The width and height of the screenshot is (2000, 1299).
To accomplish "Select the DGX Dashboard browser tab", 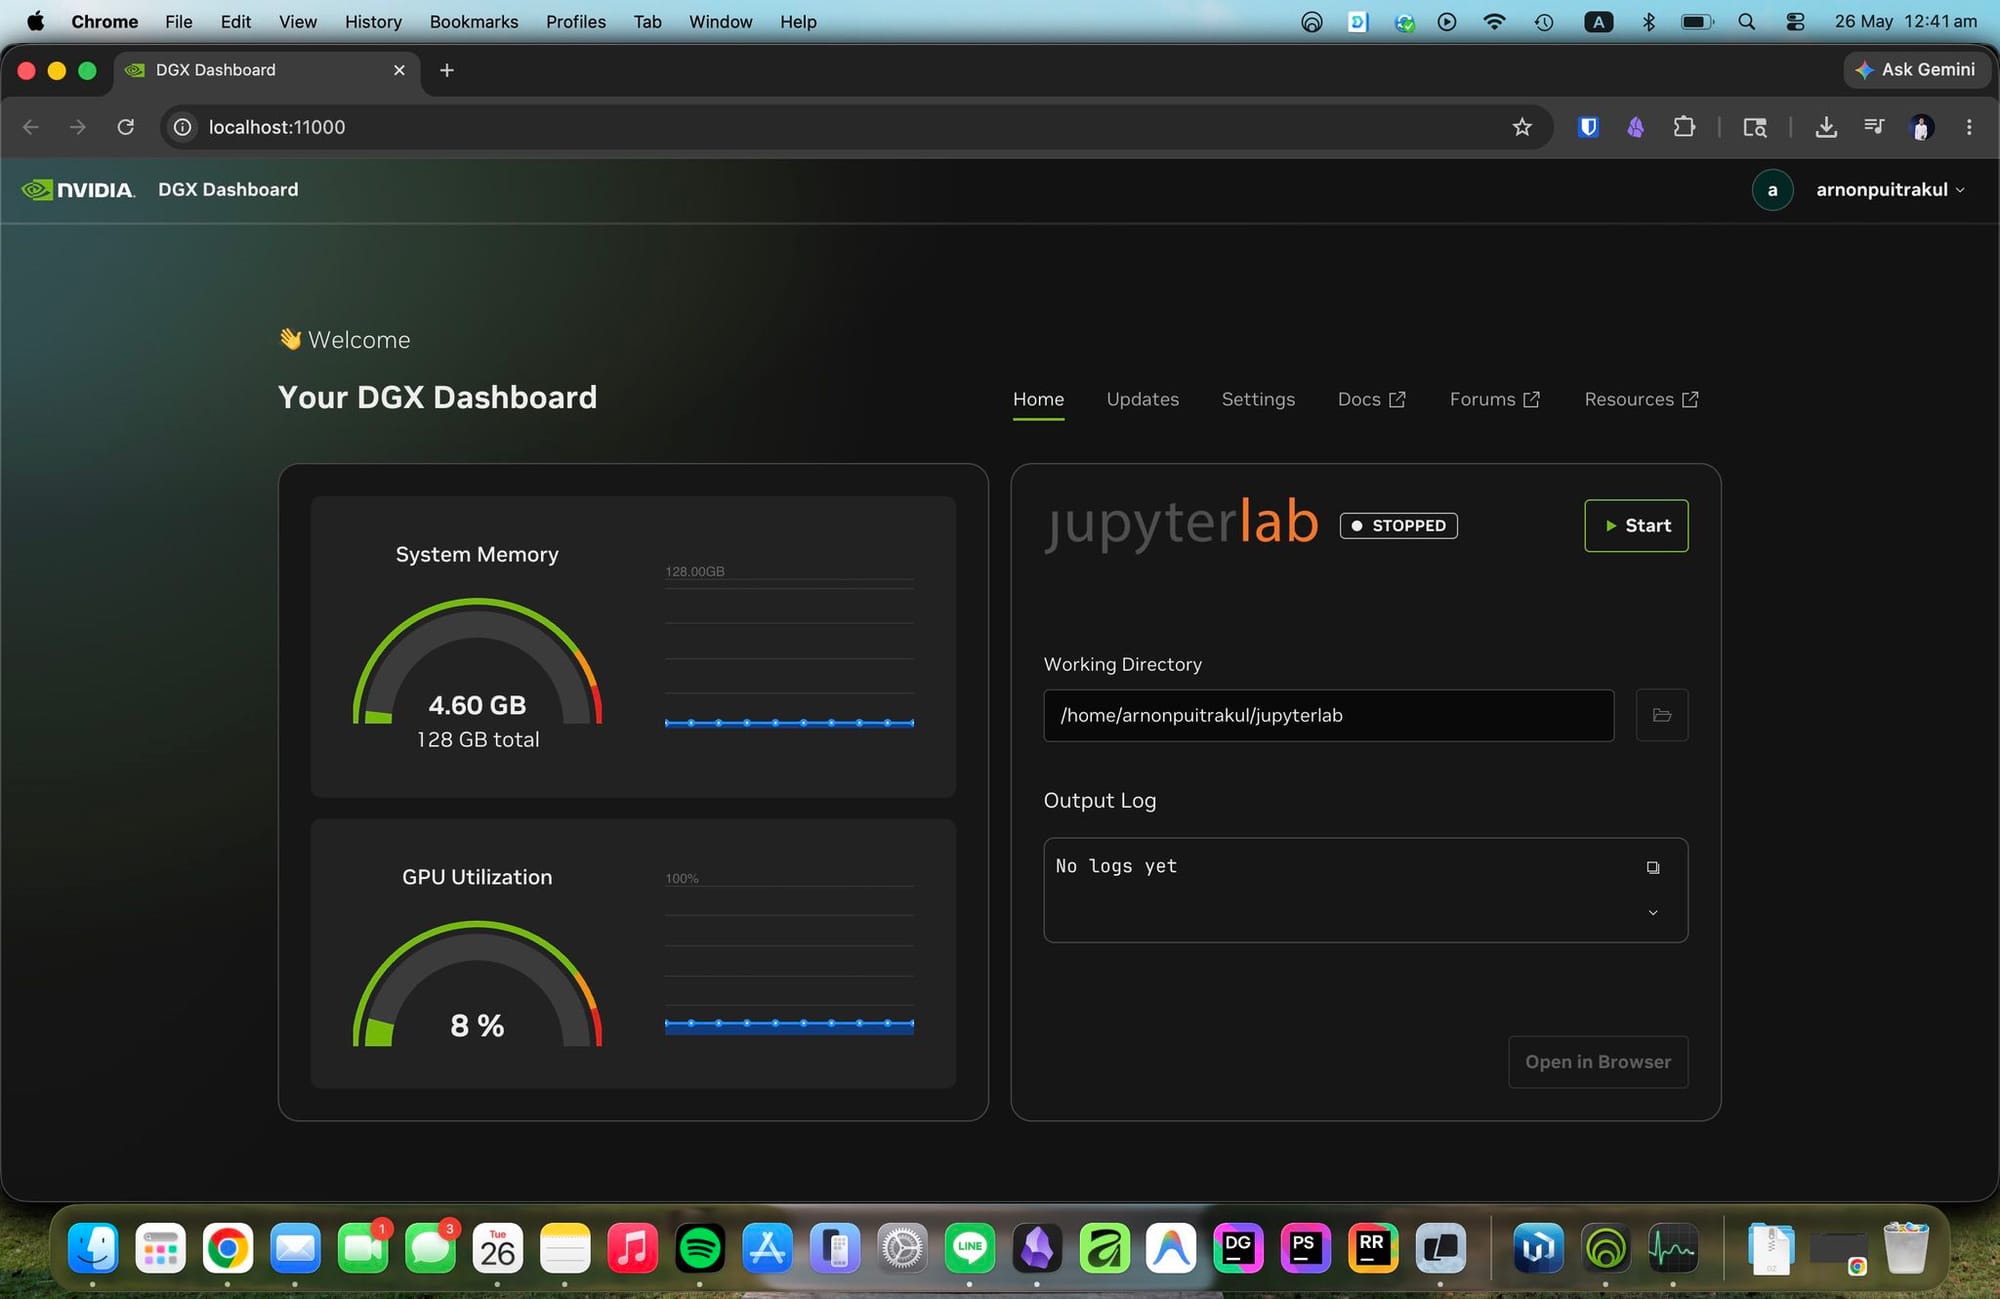I will [266, 70].
